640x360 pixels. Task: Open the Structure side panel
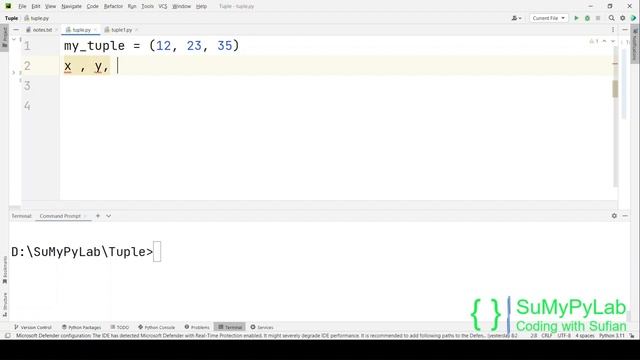[x=4, y=304]
